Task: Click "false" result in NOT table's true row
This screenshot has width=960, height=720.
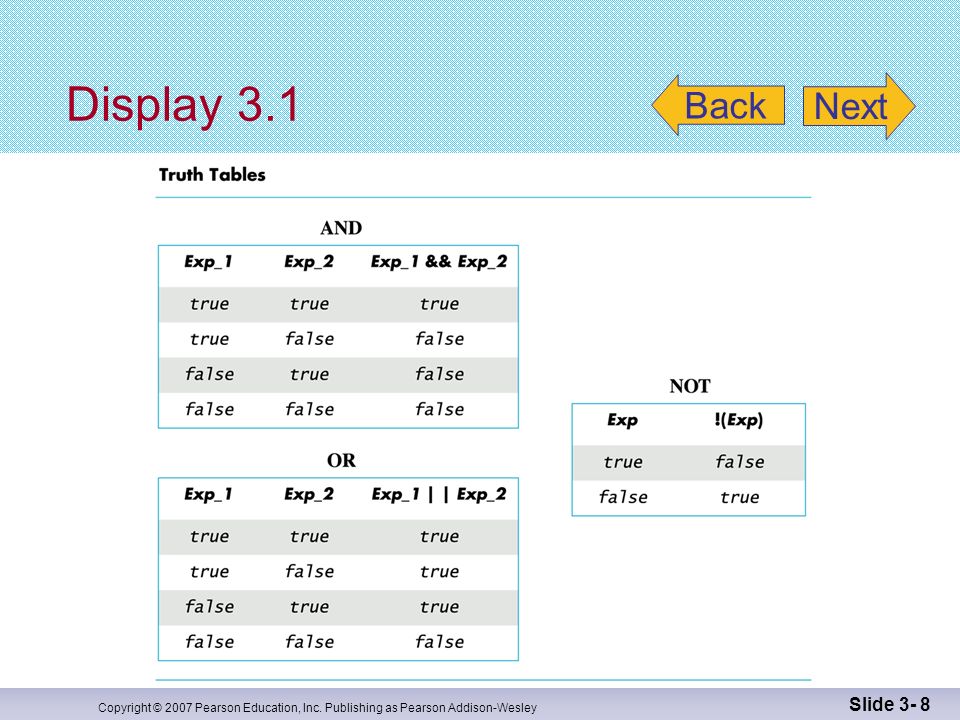Action: coord(739,462)
